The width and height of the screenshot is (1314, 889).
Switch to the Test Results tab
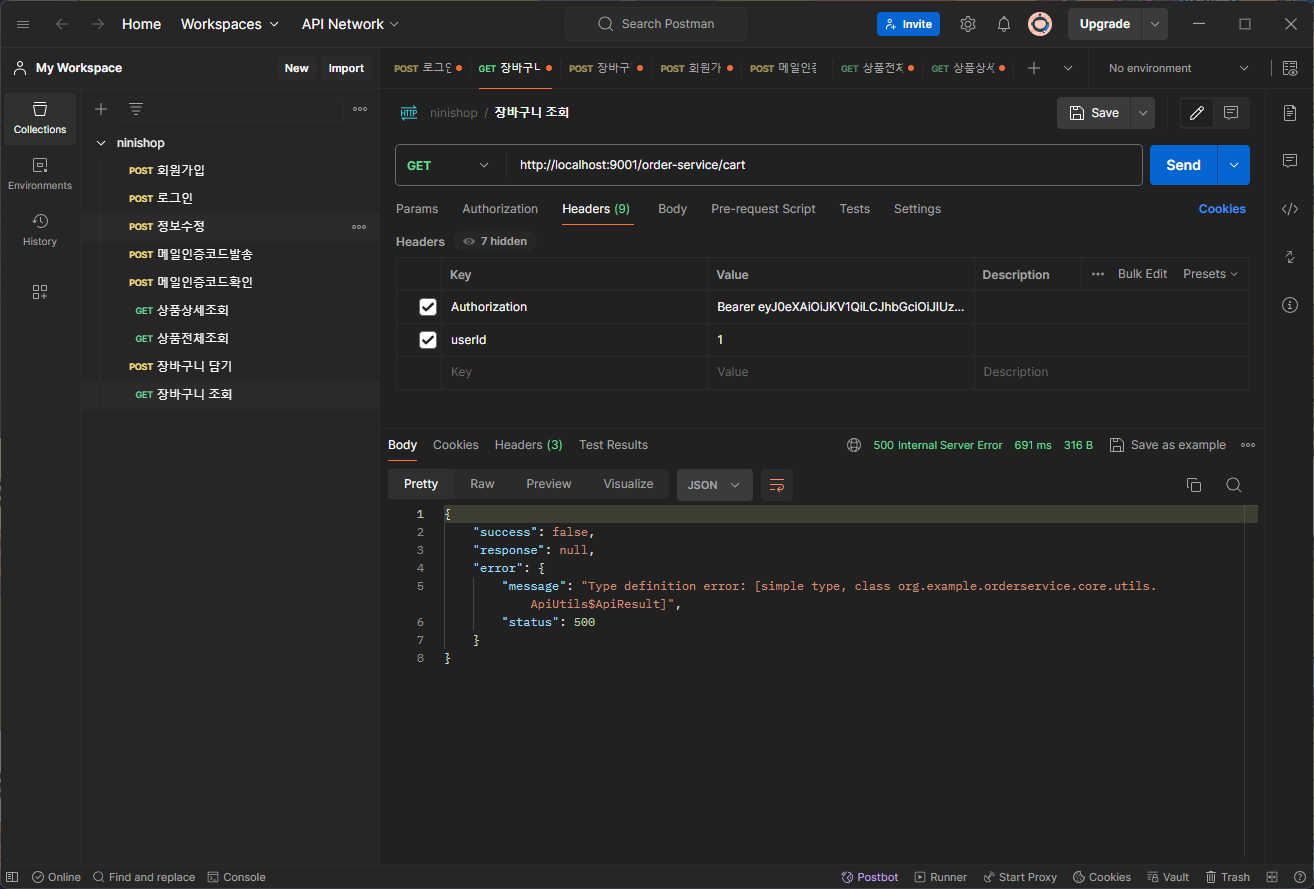[613, 445]
